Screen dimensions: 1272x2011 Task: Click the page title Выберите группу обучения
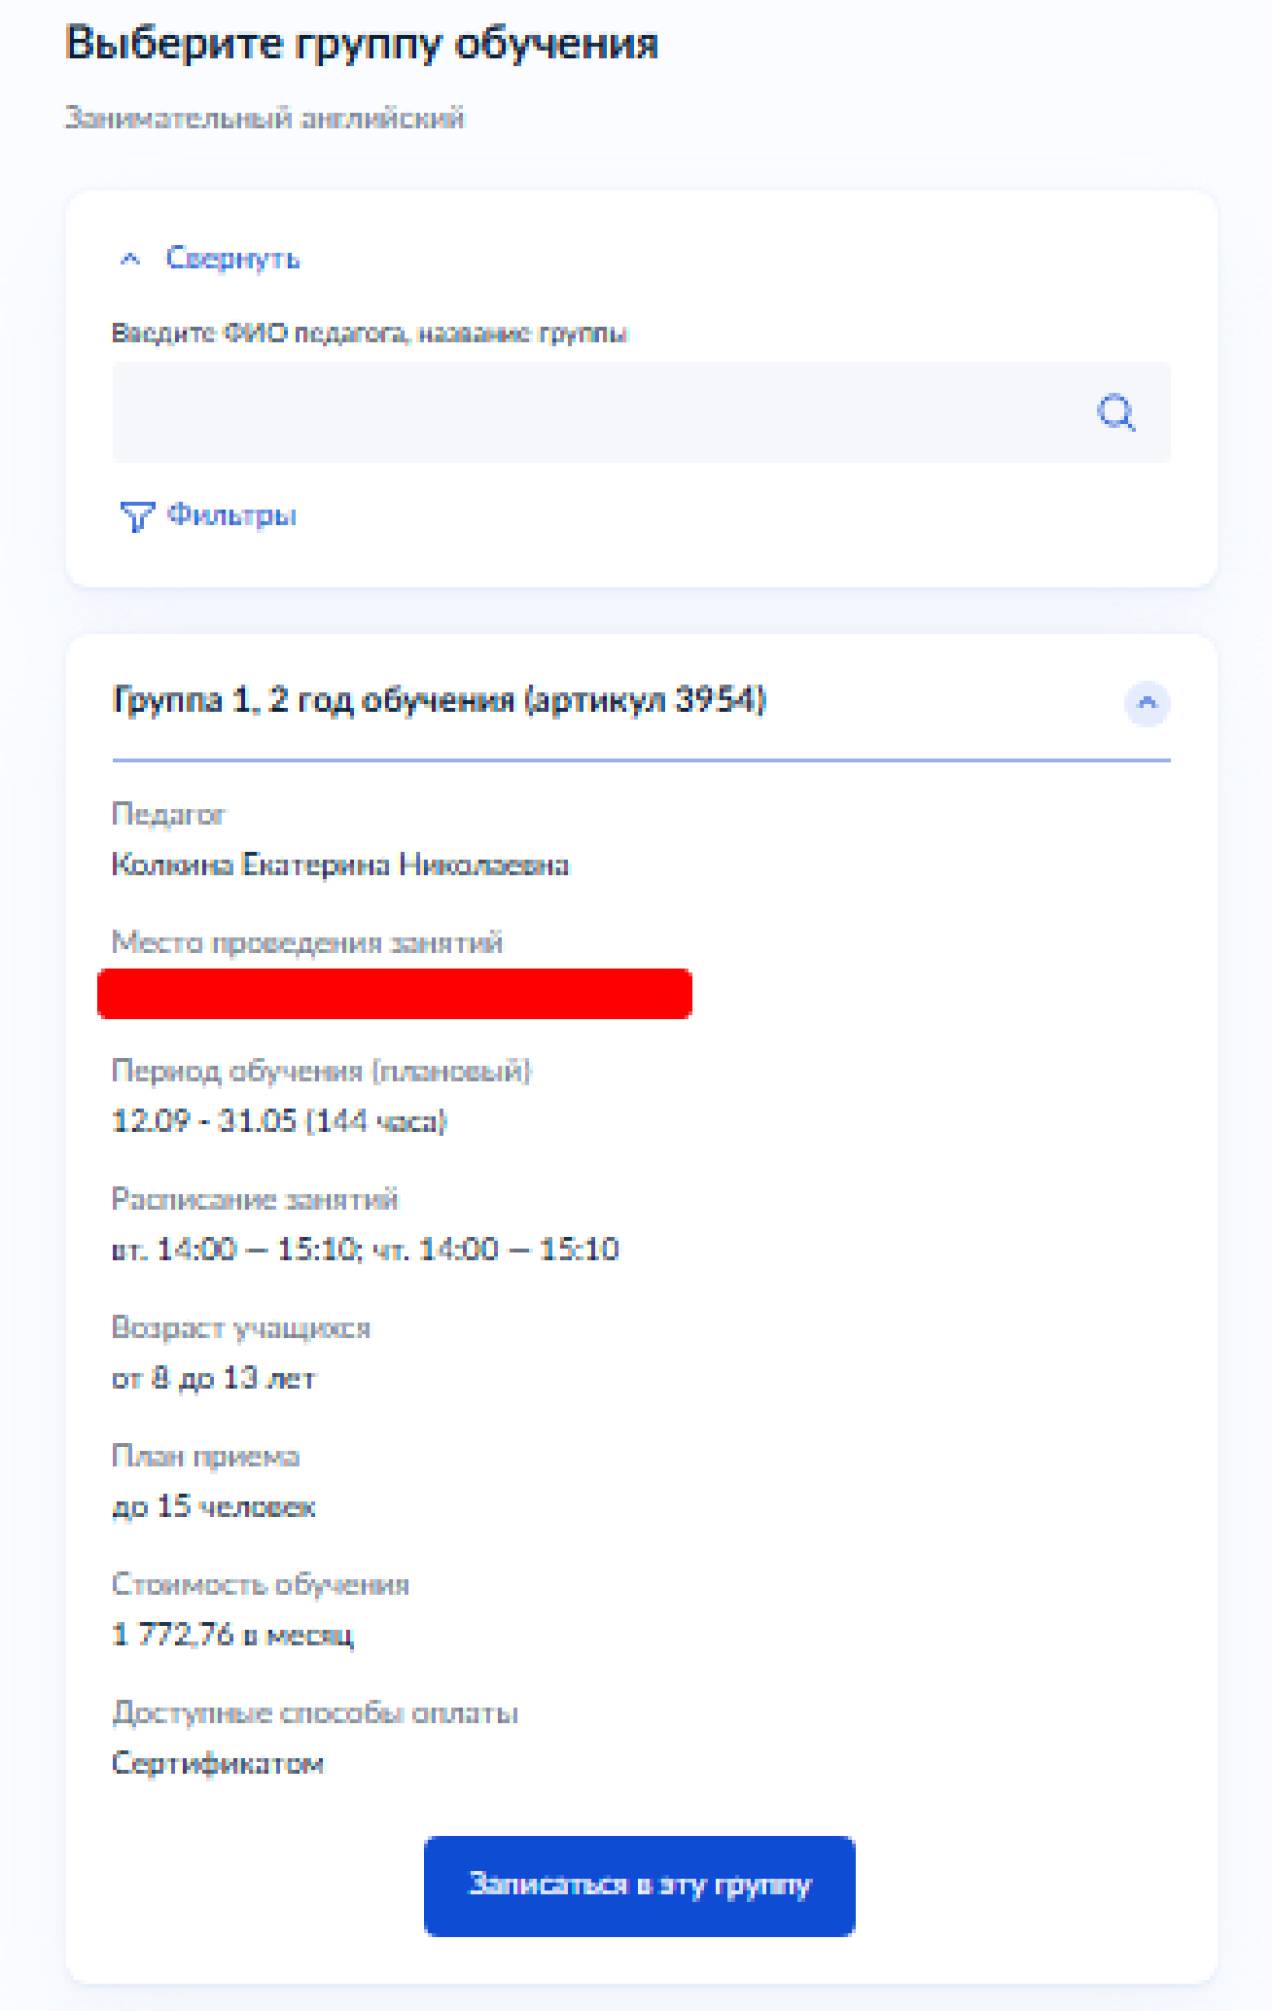361,43
